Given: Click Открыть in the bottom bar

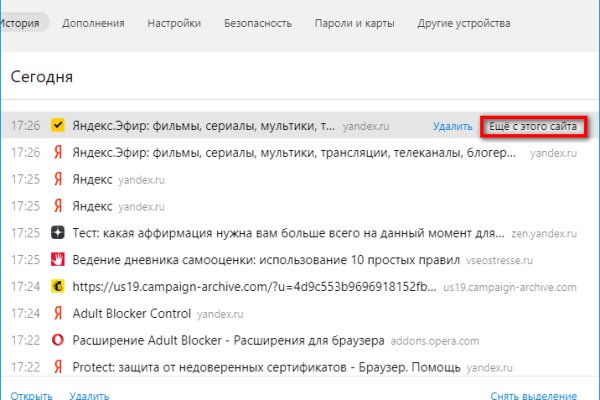Looking at the screenshot, I should (31, 396).
